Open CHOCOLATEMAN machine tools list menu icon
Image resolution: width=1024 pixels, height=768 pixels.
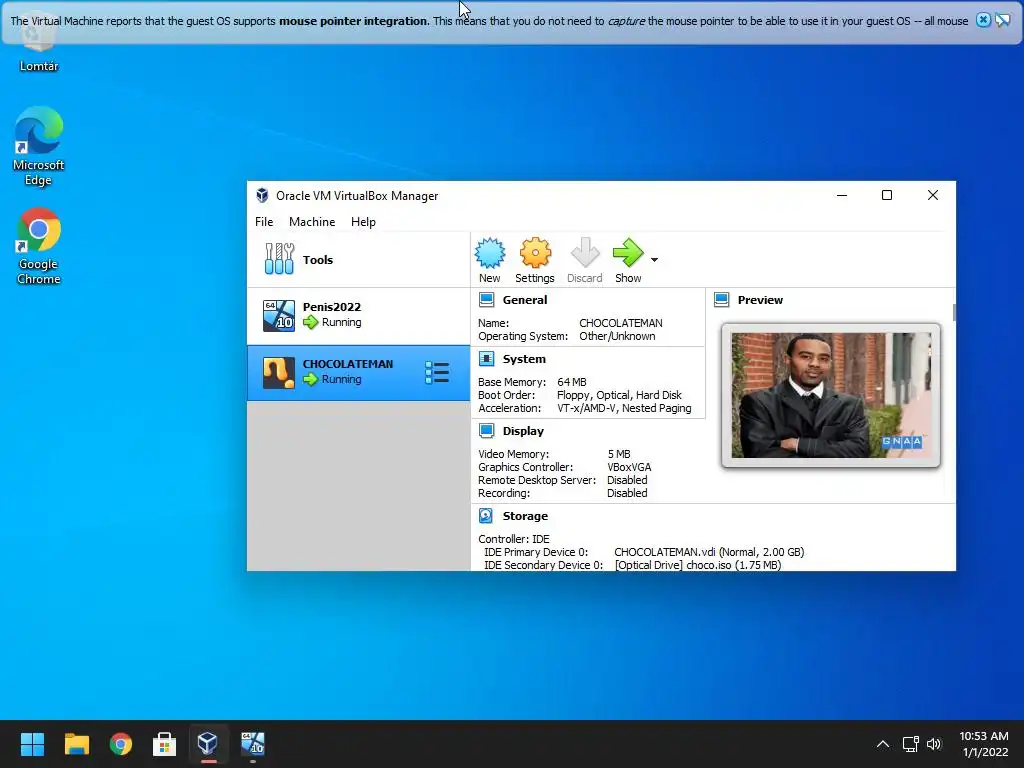coord(437,373)
